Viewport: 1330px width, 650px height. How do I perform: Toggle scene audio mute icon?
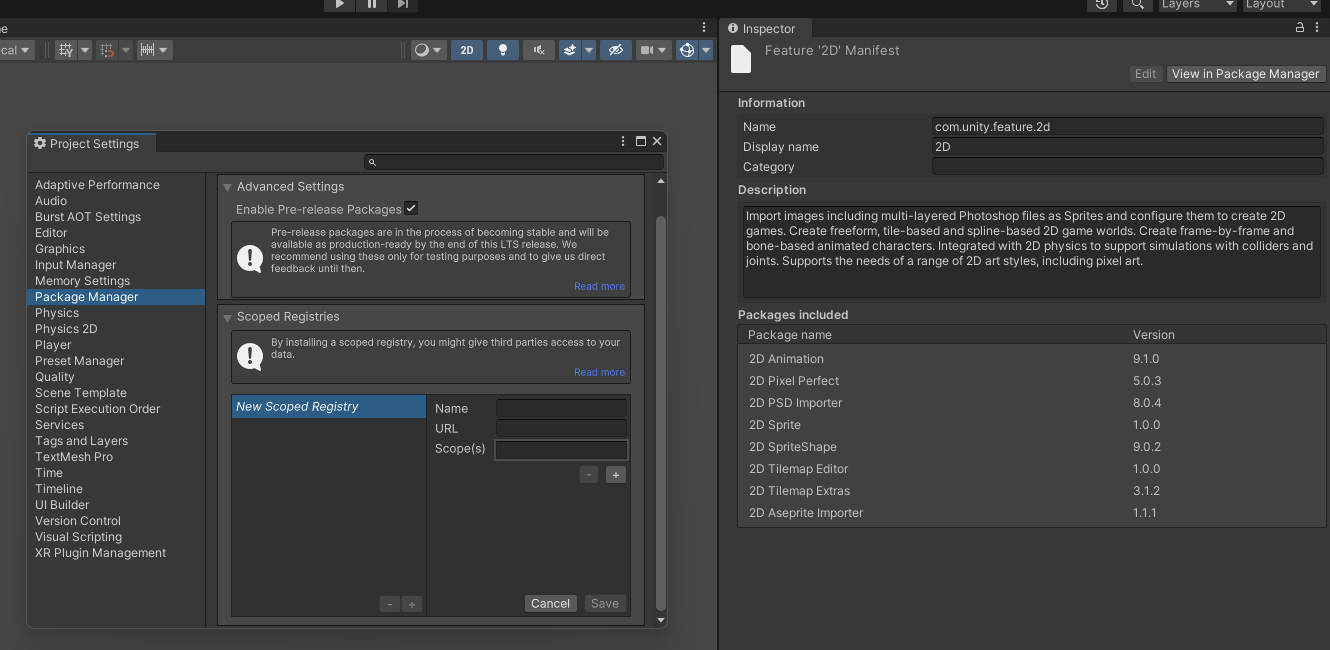(x=539, y=50)
